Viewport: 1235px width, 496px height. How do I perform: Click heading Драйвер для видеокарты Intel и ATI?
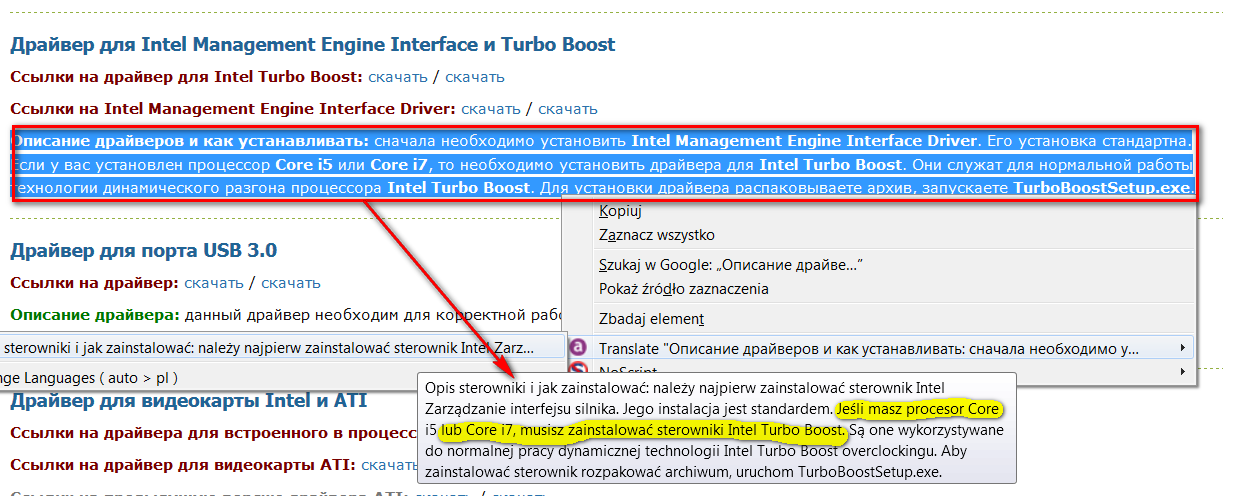188,401
